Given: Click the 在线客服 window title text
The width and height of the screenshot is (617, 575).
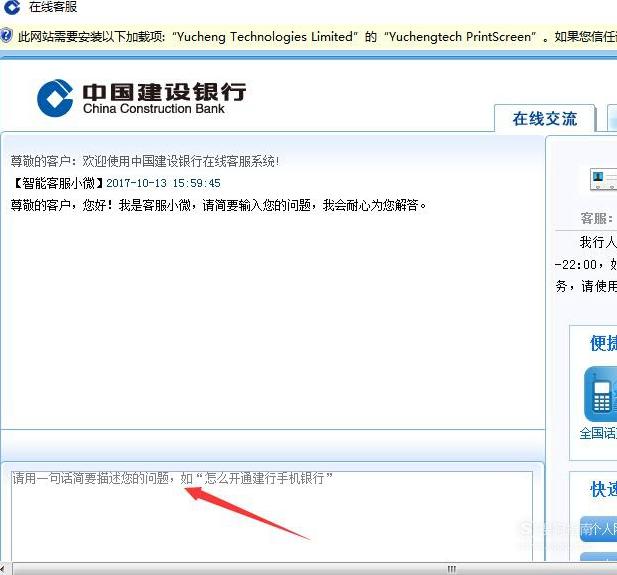Looking at the screenshot, I should point(53,7).
